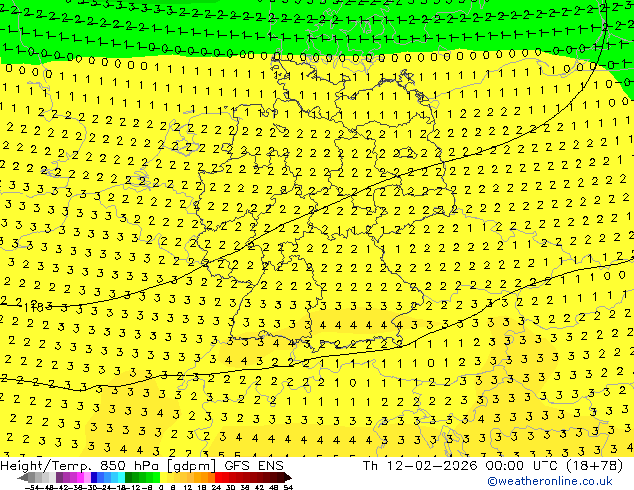Click the right arrow tip of the color scale
Image resolution: width=634 pixels, height=490 pixels.
pos(290,478)
